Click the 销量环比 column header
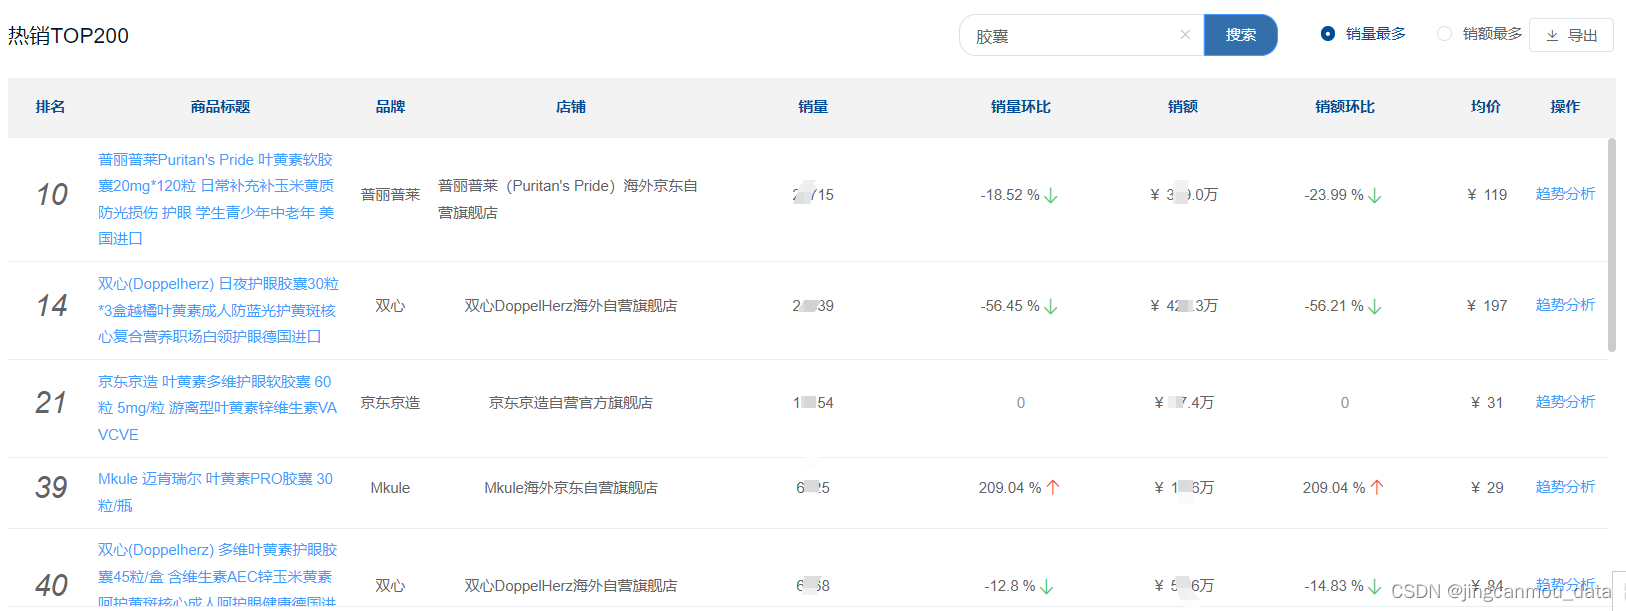The width and height of the screenshot is (1626, 611). tap(1020, 107)
